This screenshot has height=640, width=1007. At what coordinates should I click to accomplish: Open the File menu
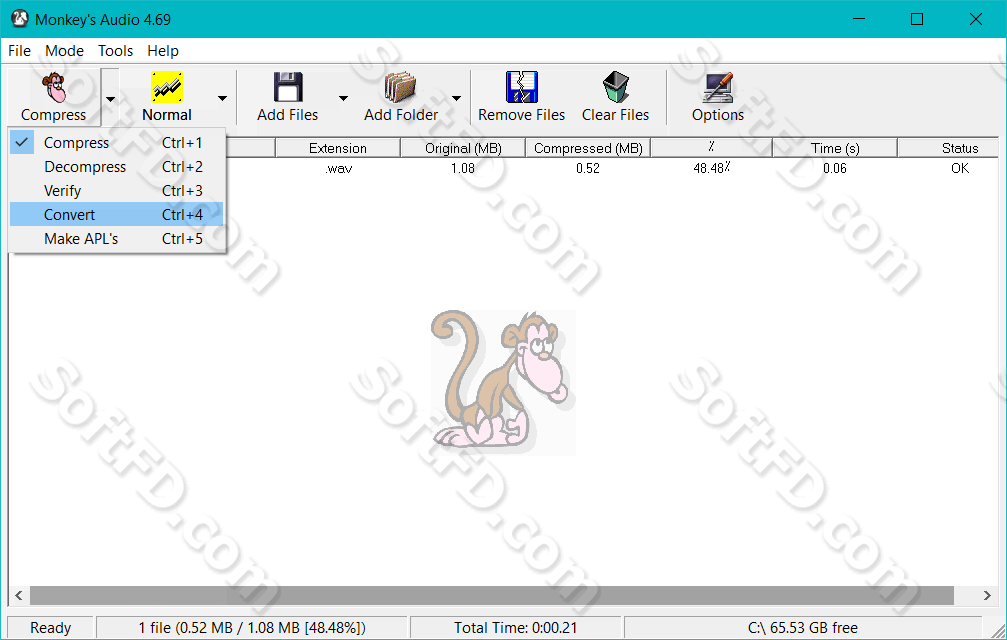(x=19, y=51)
